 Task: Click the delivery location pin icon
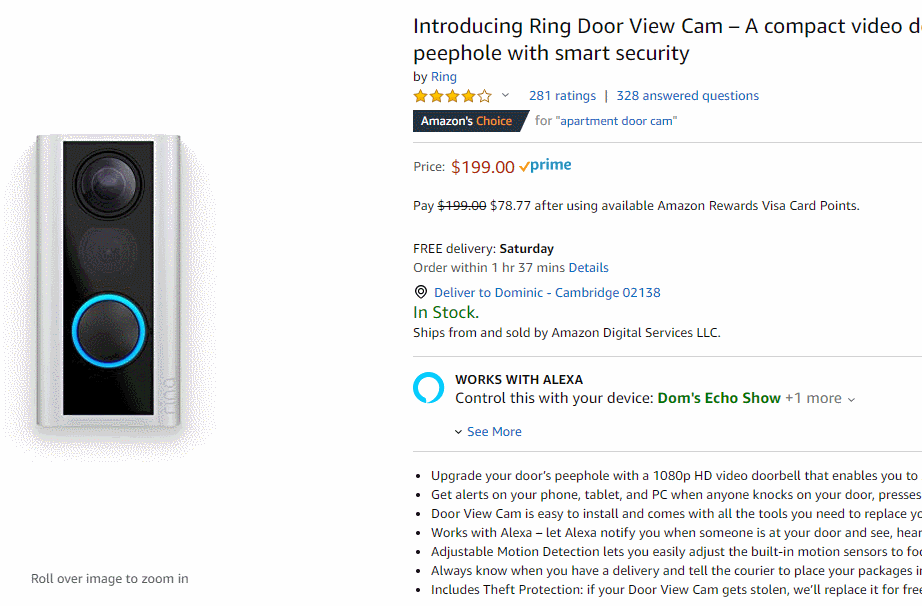tap(421, 292)
